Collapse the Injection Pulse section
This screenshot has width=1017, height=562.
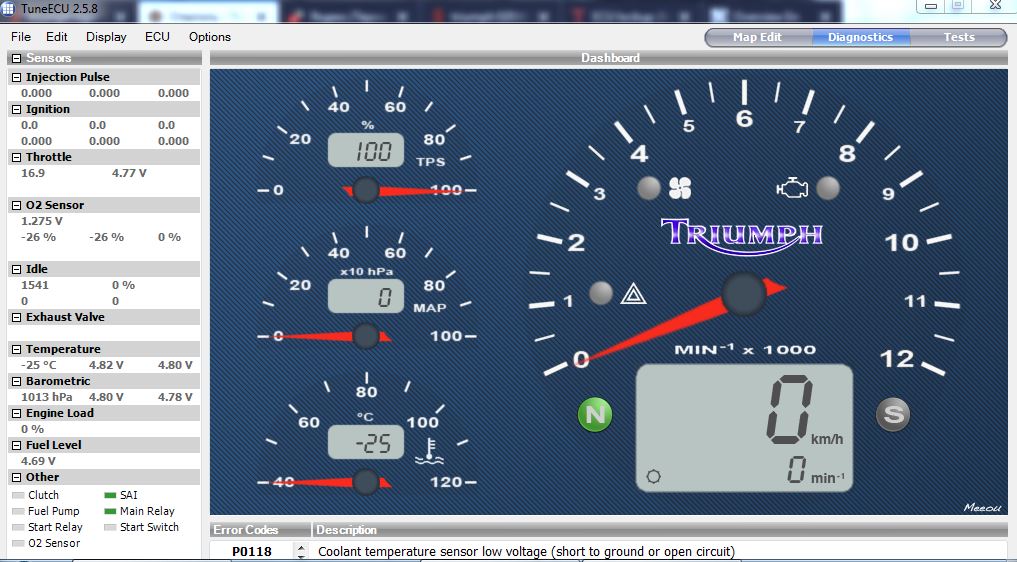point(16,77)
